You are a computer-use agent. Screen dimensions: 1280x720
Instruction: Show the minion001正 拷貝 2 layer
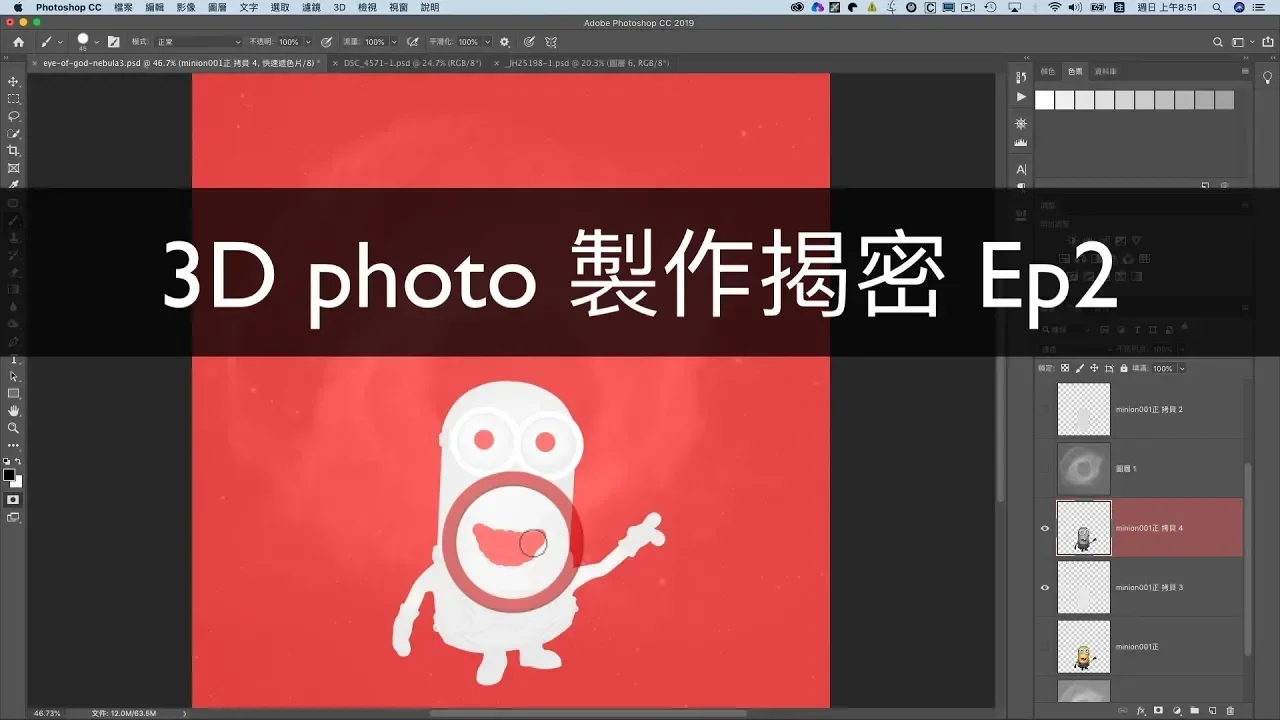[1045, 409]
